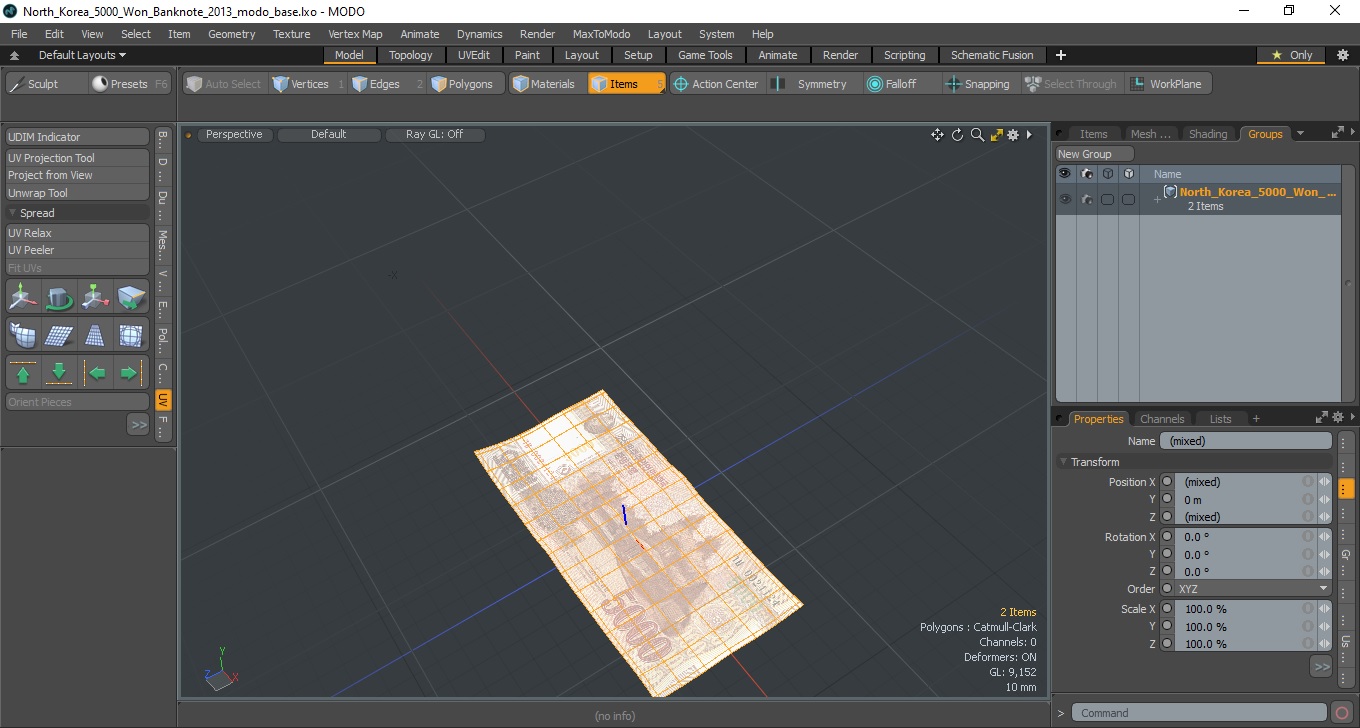Toggle the Only star layout button
The image size is (1360, 728).
[1291, 55]
